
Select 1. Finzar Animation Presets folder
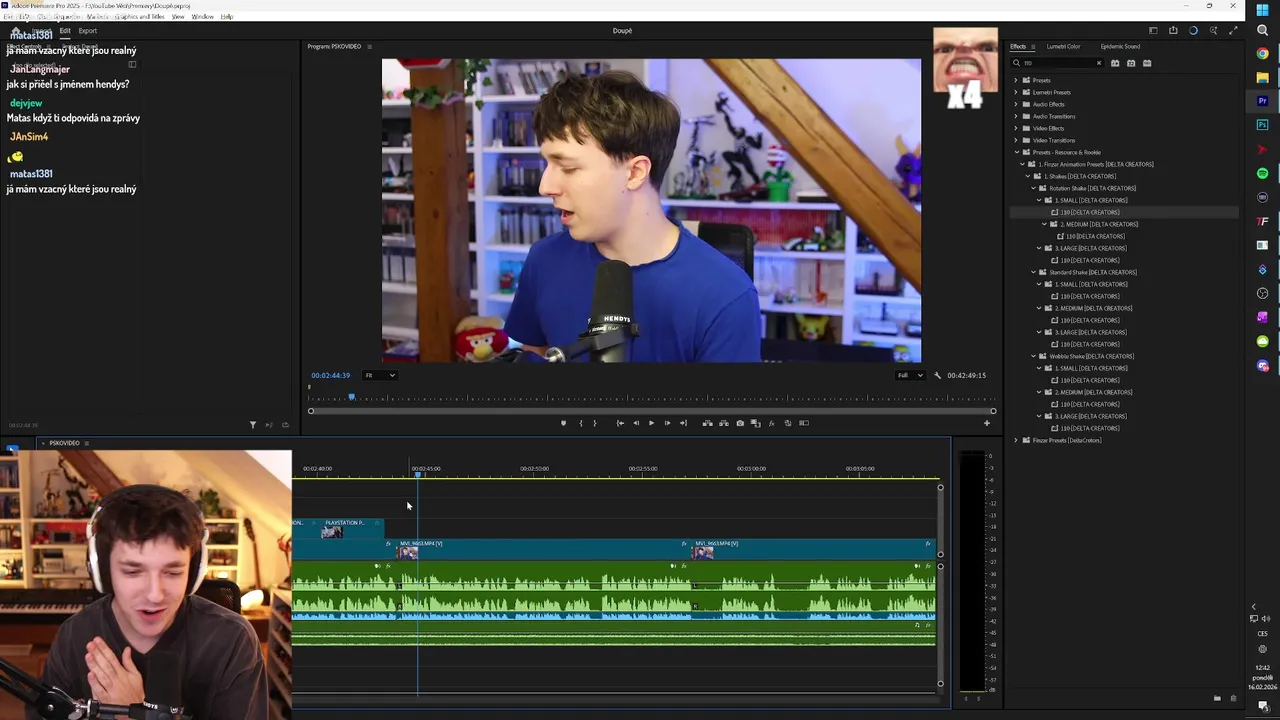point(1095,164)
